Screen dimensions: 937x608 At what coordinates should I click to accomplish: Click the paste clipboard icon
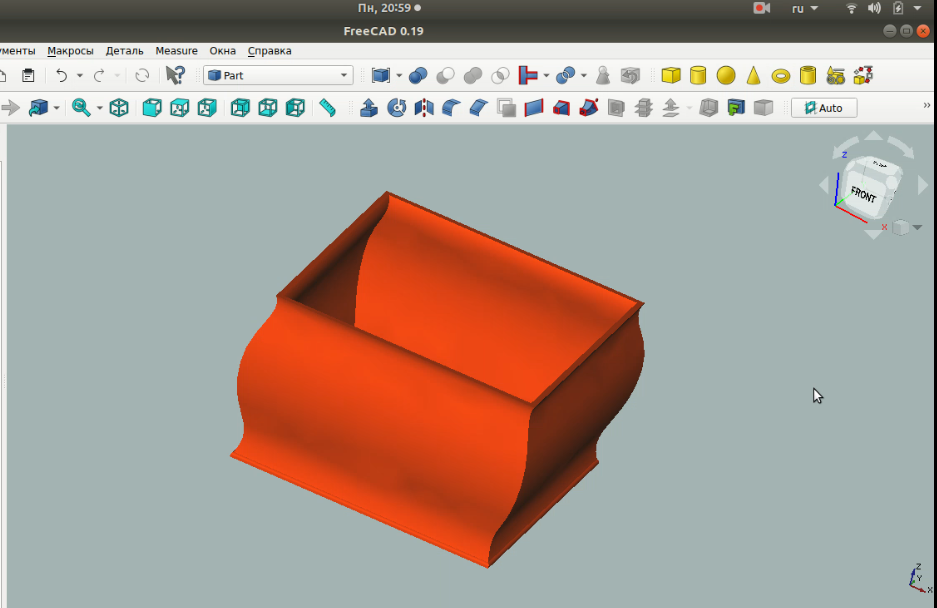pyautogui.click(x=27, y=75)
